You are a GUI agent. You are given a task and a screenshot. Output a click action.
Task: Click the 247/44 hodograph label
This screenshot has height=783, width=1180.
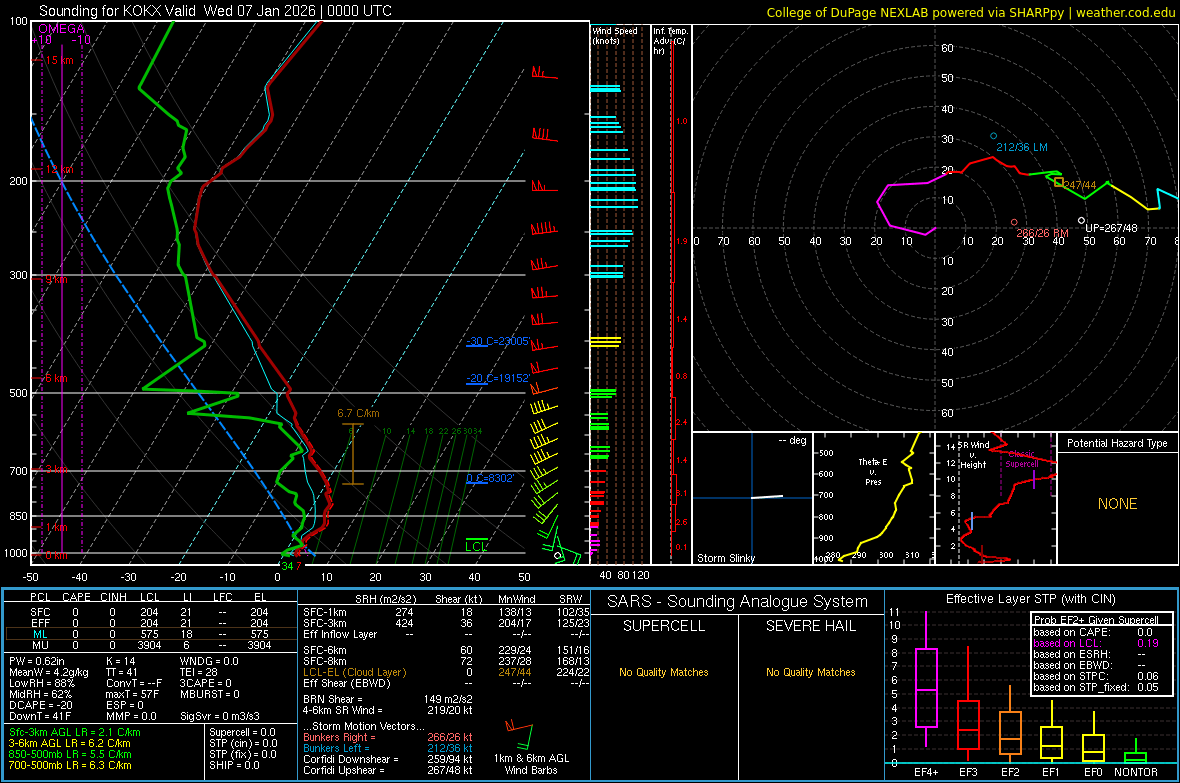tap(1080, 184)
